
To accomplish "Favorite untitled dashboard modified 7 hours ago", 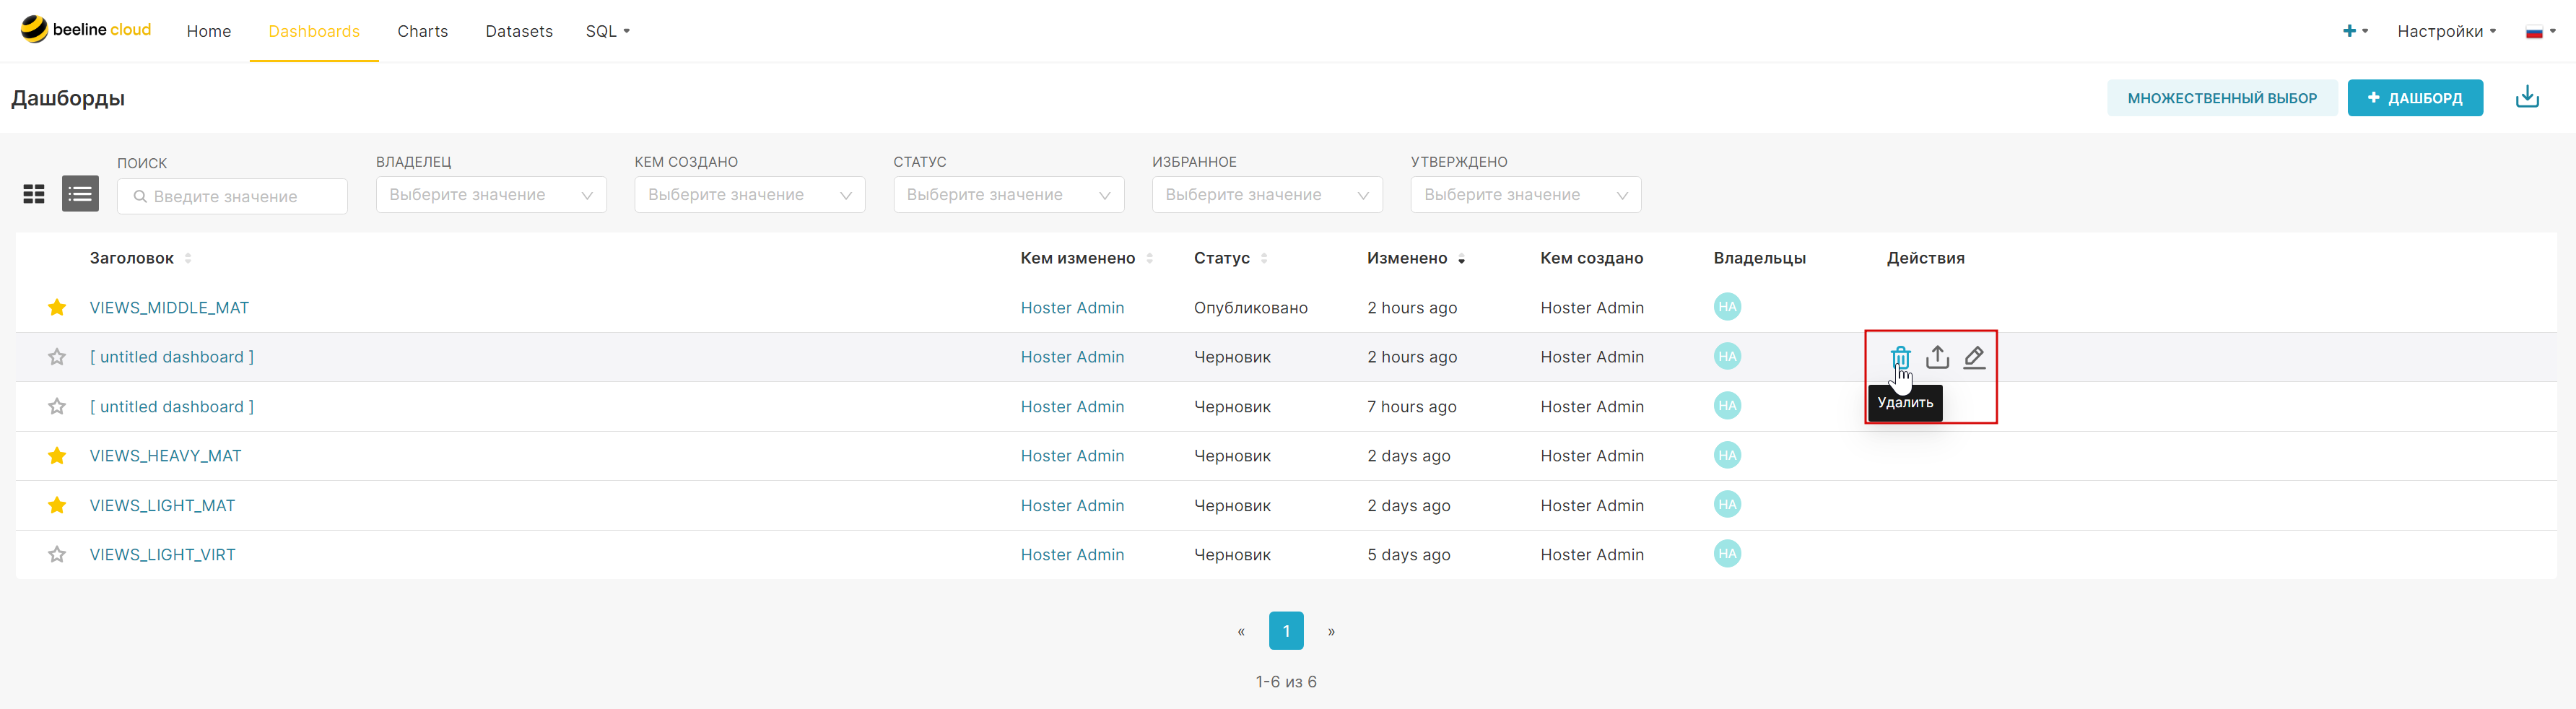I will pyautogui.click(x=57, y=406).
